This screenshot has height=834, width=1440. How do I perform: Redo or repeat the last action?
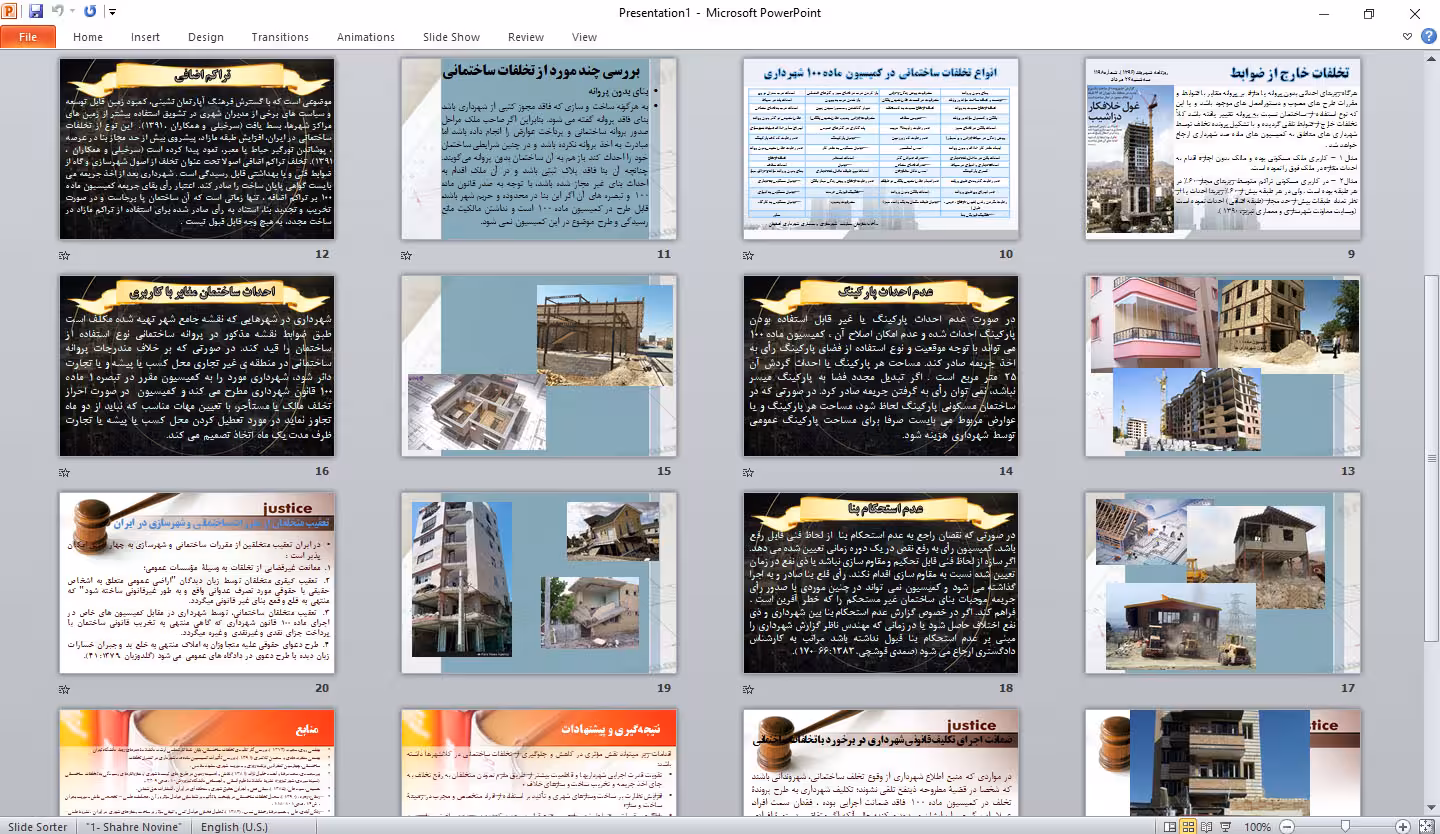pos(91,12)
